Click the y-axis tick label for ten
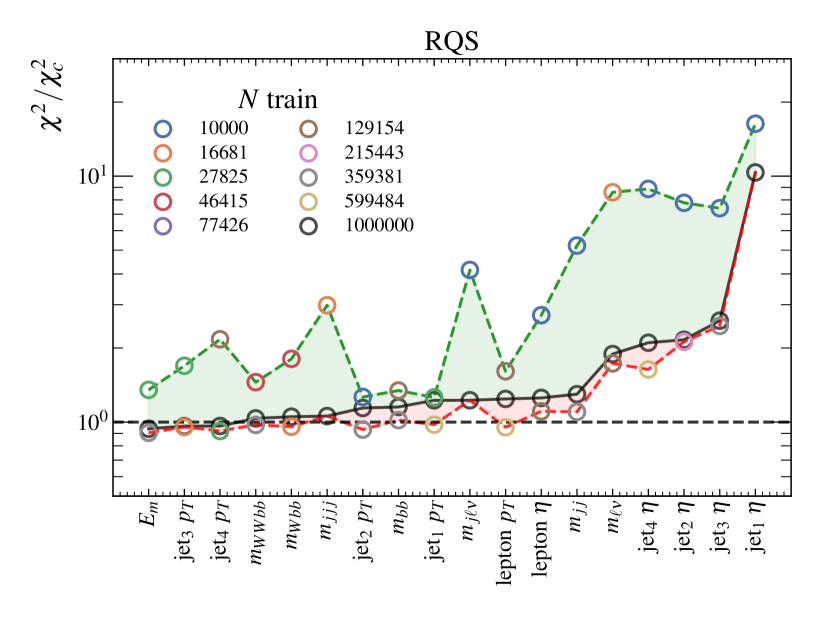 [x=92, y=175]
